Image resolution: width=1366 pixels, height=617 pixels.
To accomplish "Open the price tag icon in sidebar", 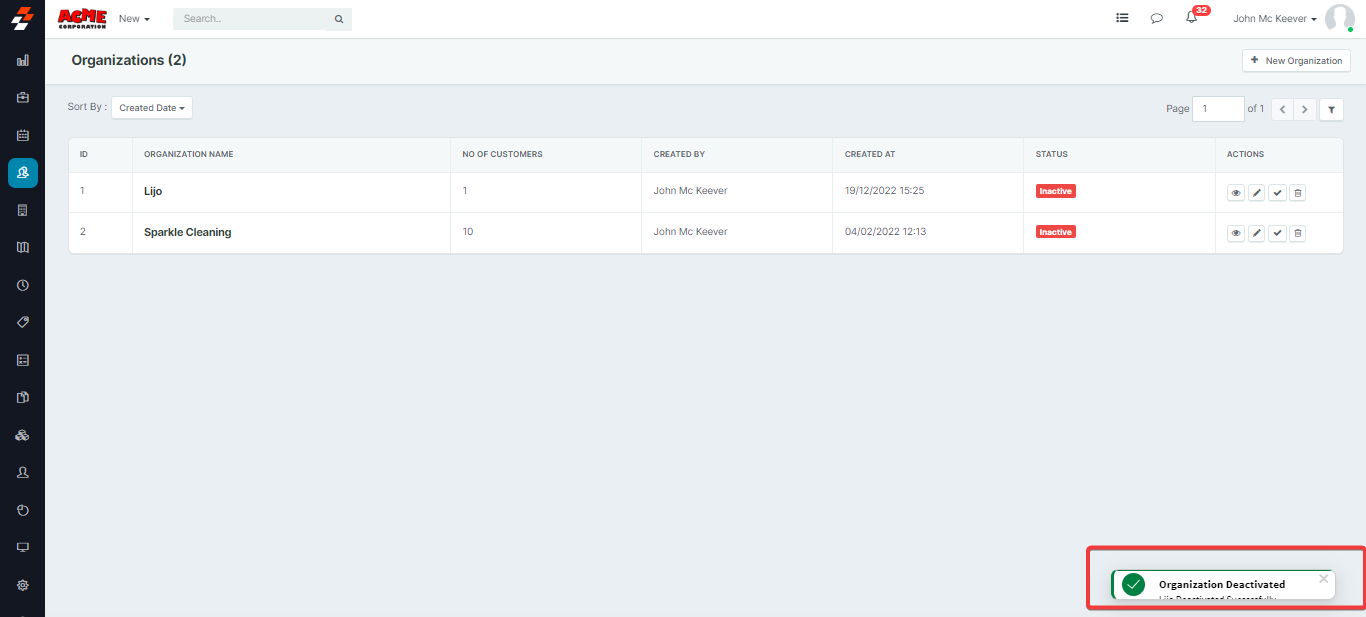I will [23, 322].
